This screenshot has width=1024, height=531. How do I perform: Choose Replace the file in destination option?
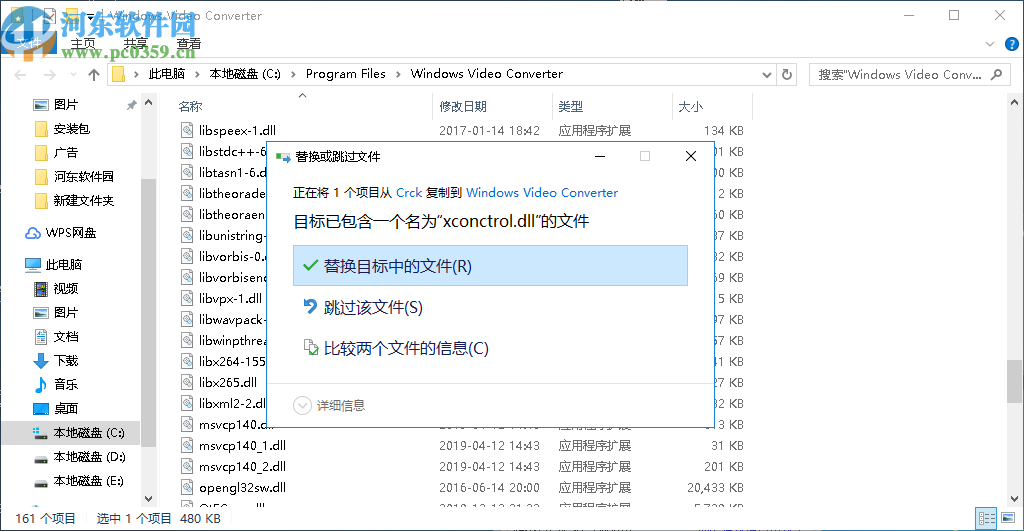(490, 266)
